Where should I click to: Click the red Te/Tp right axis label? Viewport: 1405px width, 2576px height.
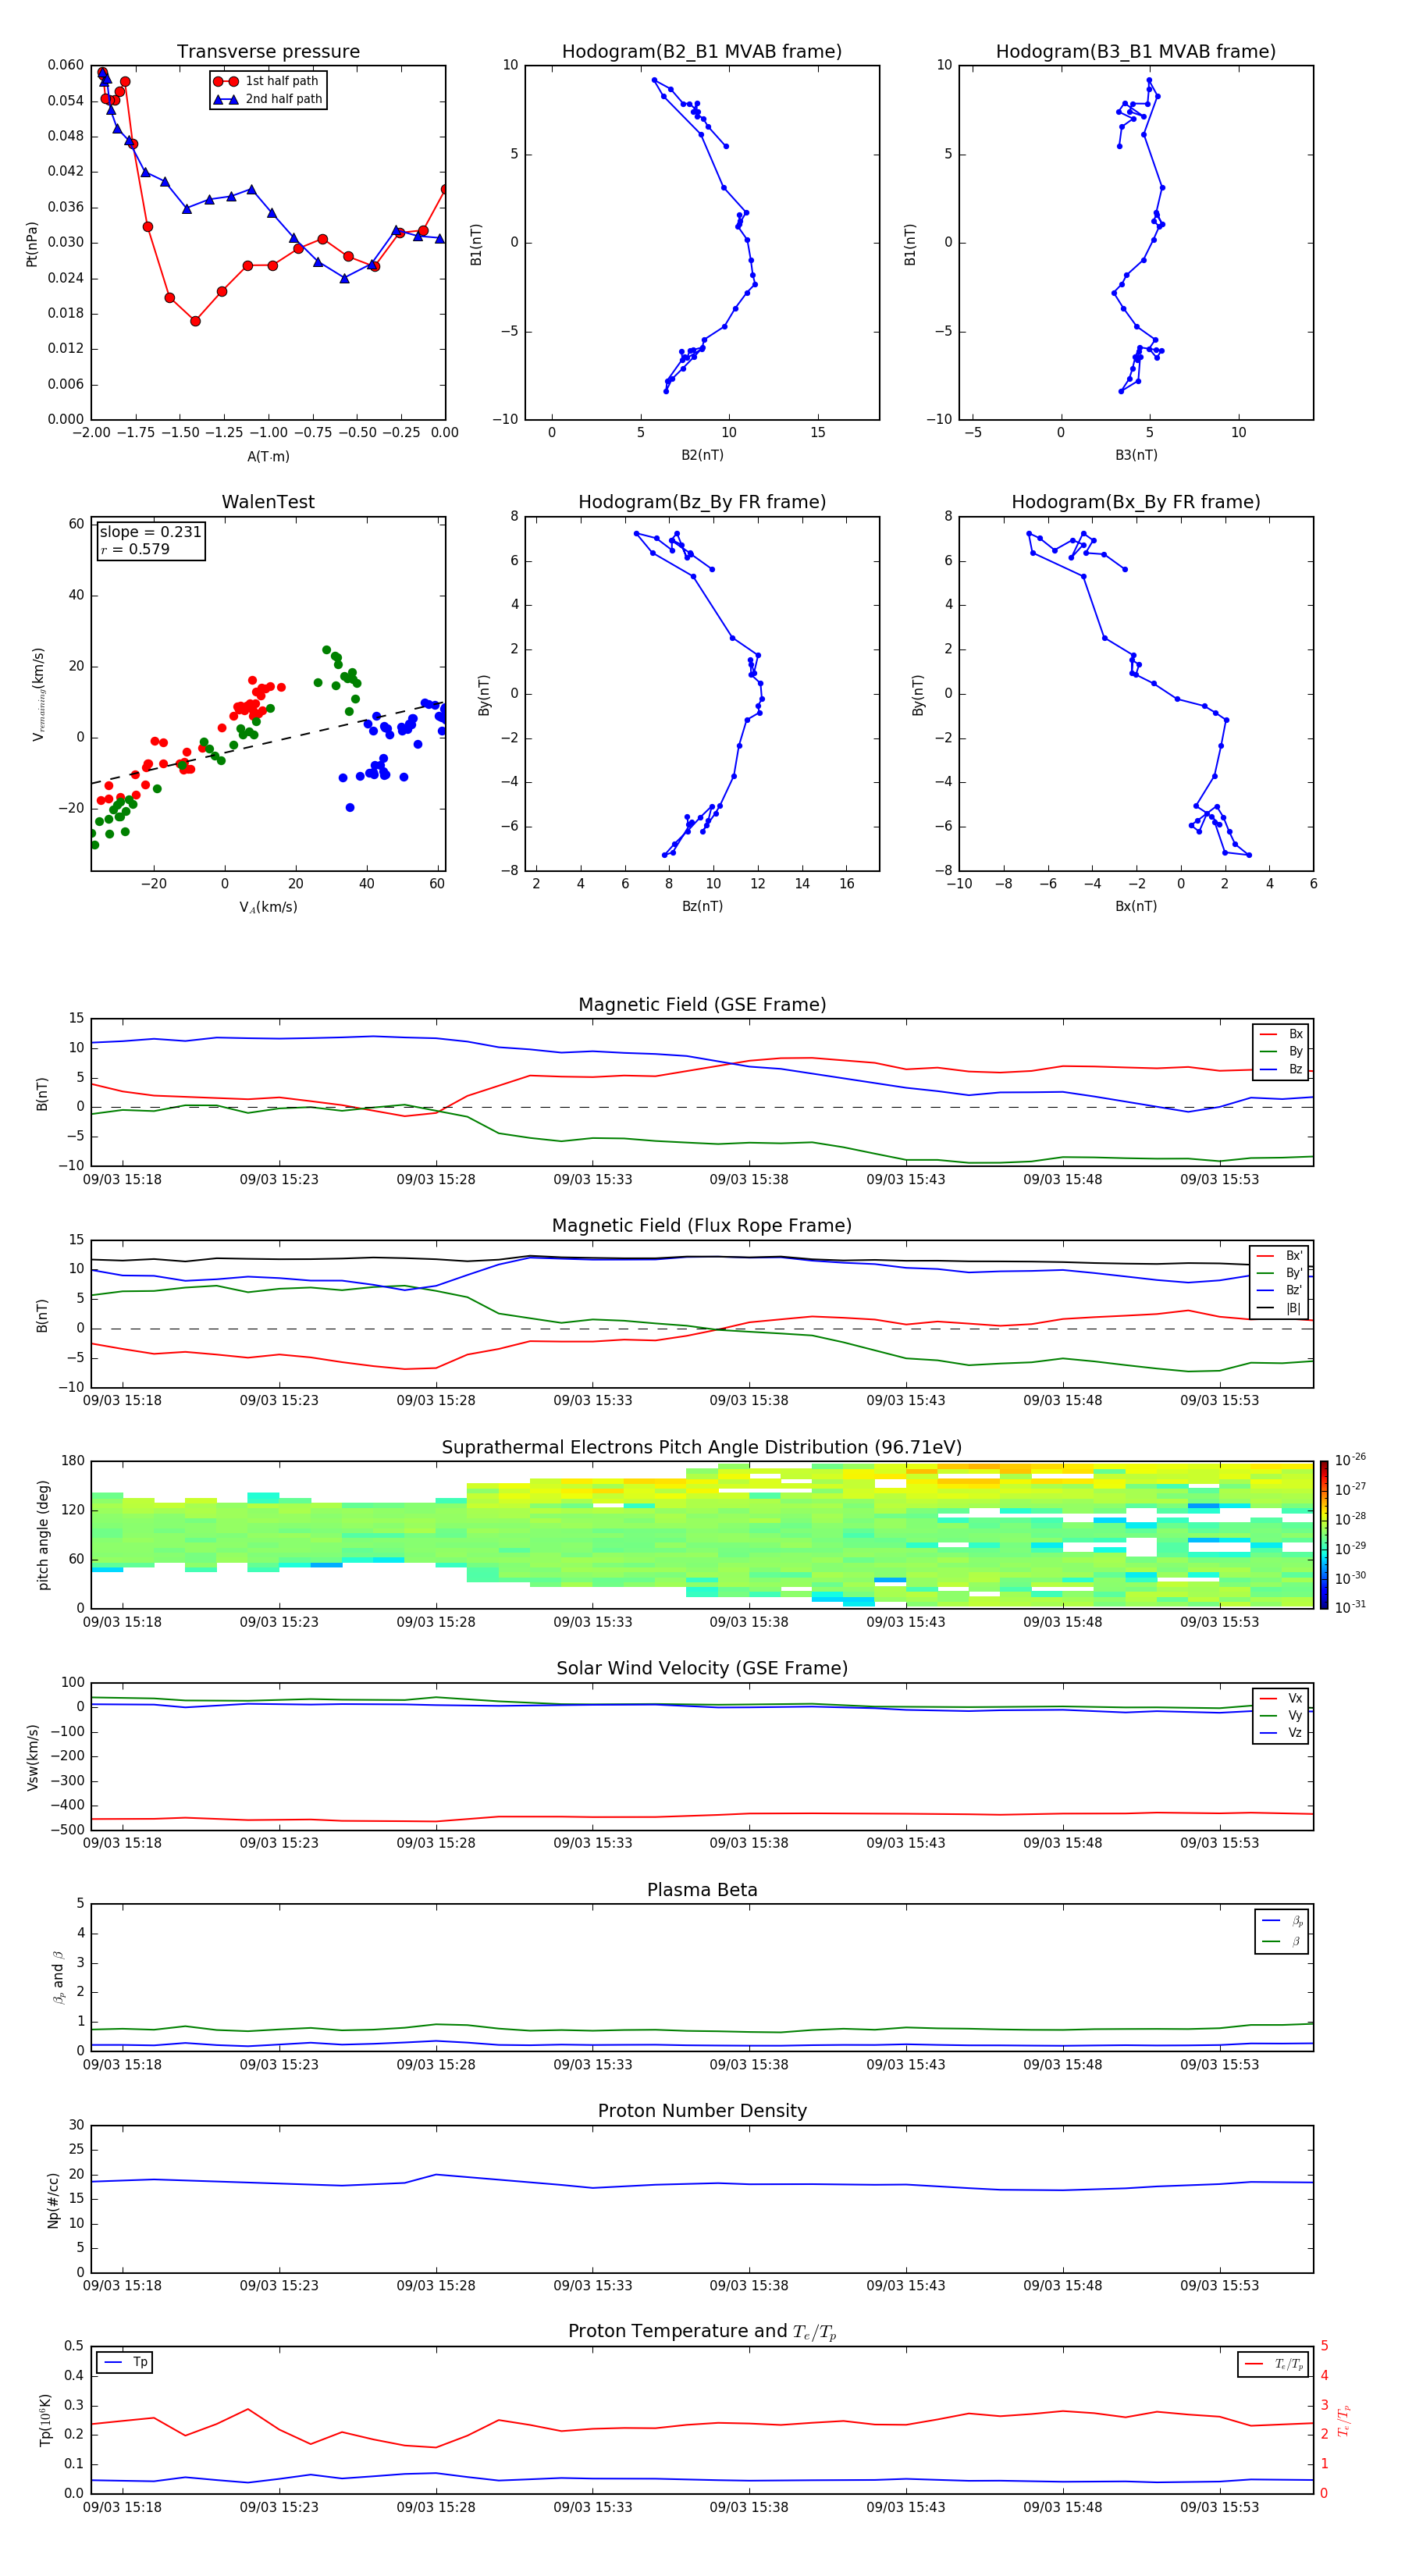[1343, 2420]
